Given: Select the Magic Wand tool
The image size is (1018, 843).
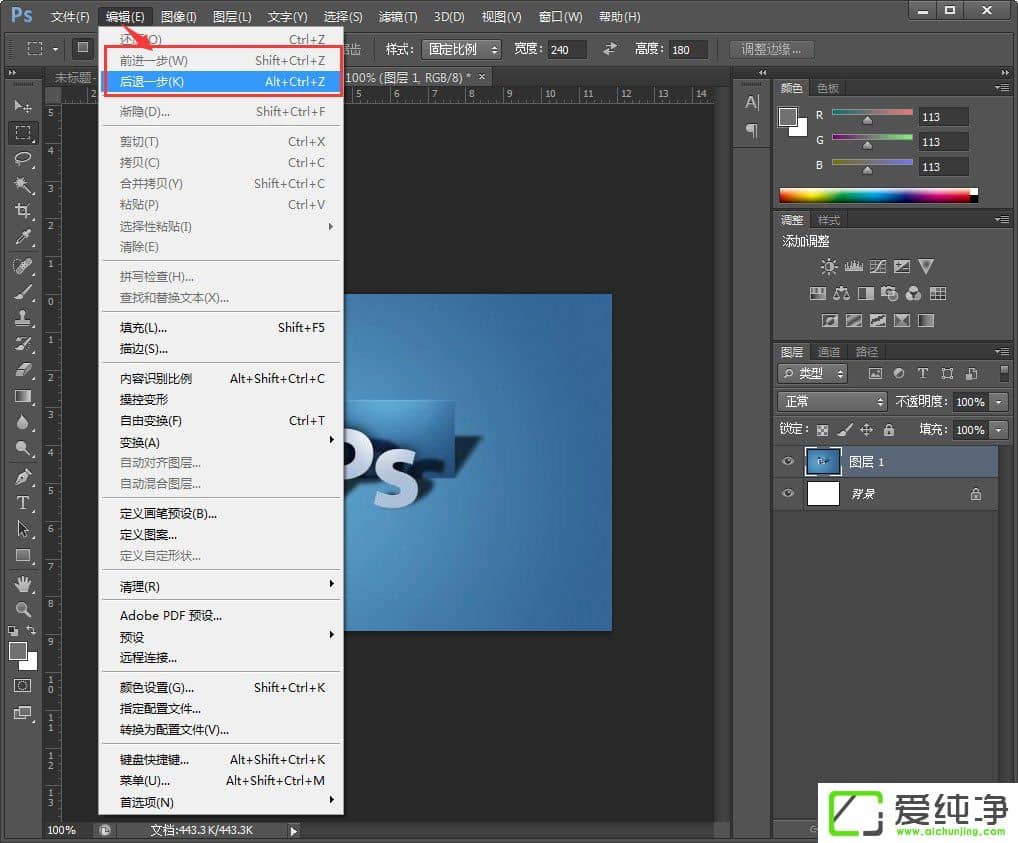Looking at the screenshot, I should click(23, 185).
